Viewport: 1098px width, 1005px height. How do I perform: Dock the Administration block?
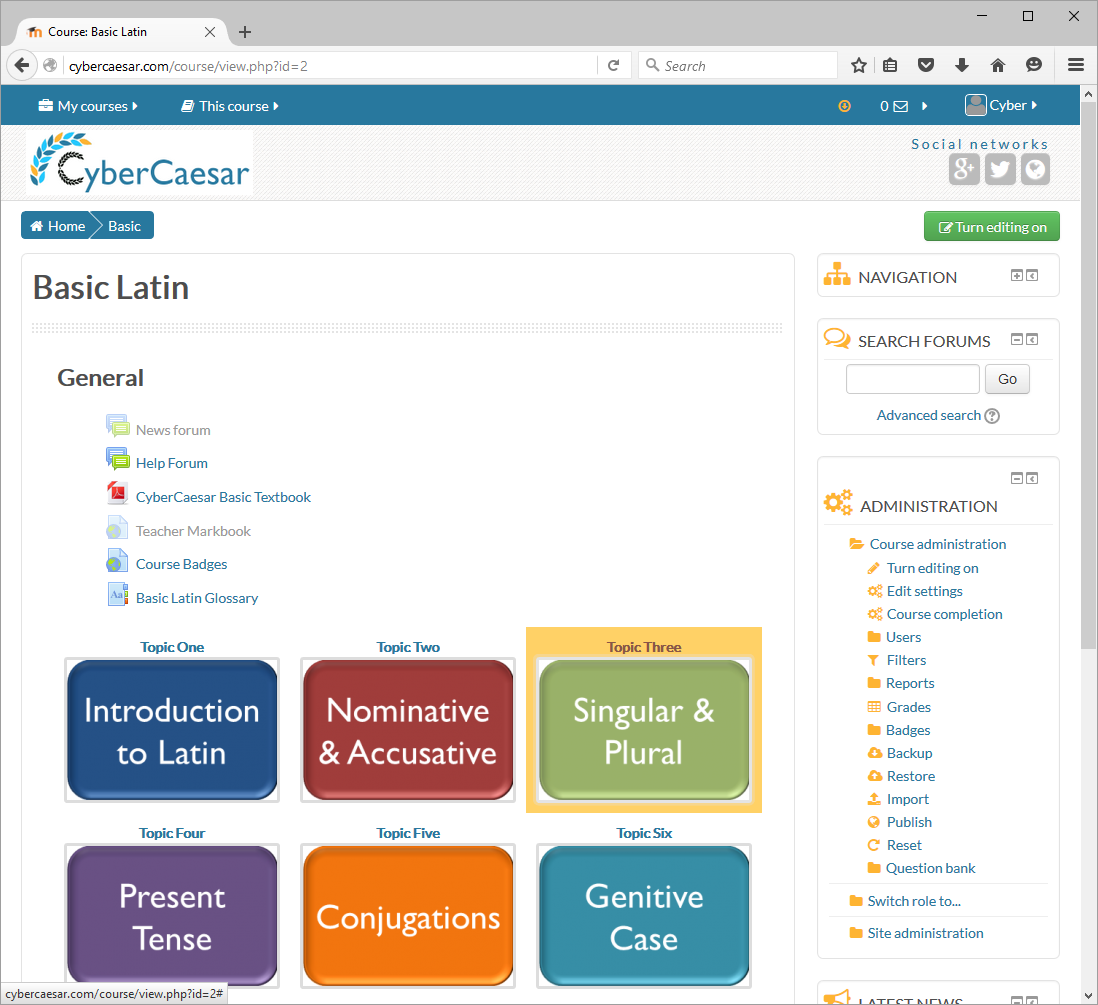[1032, 478]
